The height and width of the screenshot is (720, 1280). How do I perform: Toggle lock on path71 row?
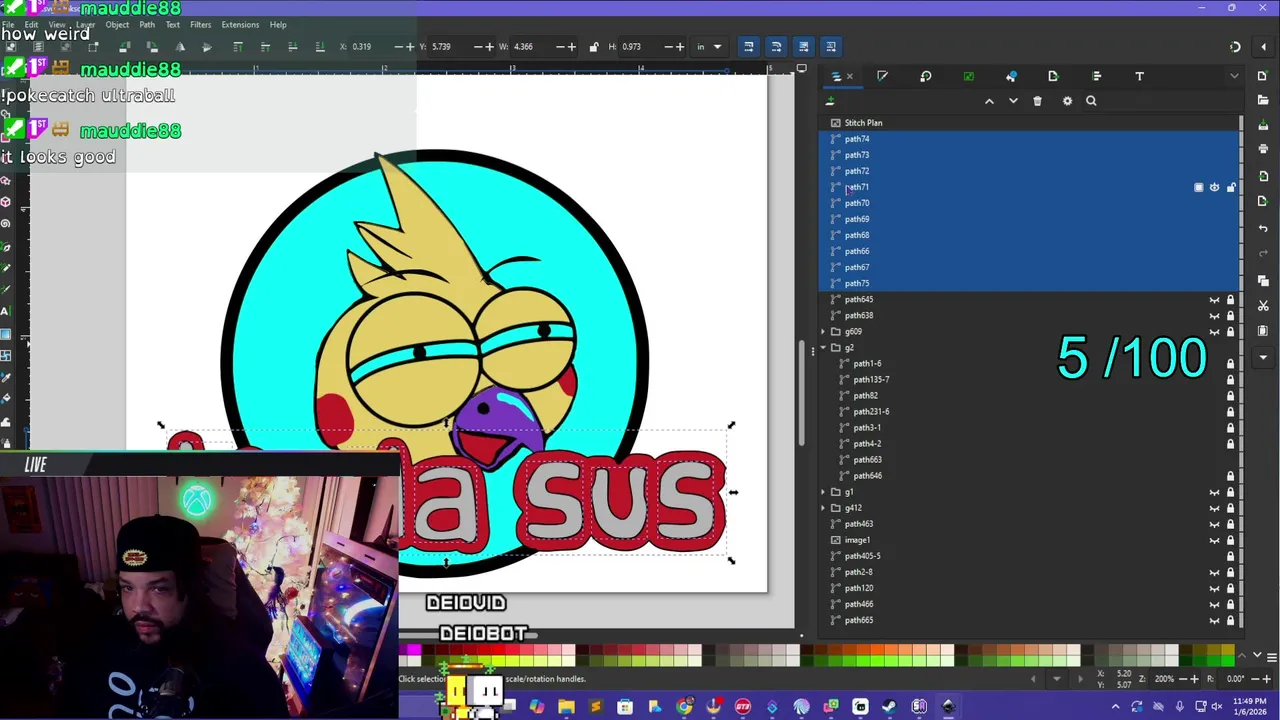(1231, 187)
